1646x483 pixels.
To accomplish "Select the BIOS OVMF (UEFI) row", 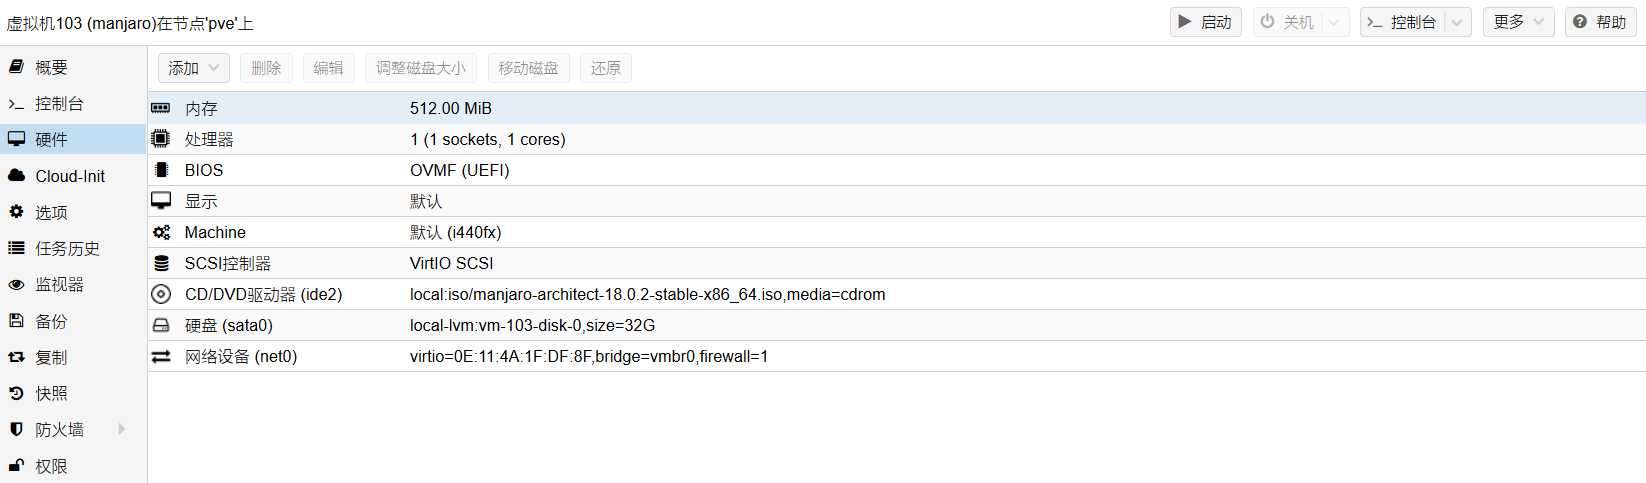I will [460, 170].
